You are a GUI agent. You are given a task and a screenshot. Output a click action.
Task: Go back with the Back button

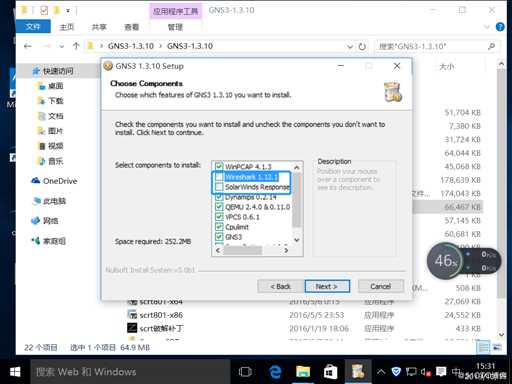coord(280,286)
